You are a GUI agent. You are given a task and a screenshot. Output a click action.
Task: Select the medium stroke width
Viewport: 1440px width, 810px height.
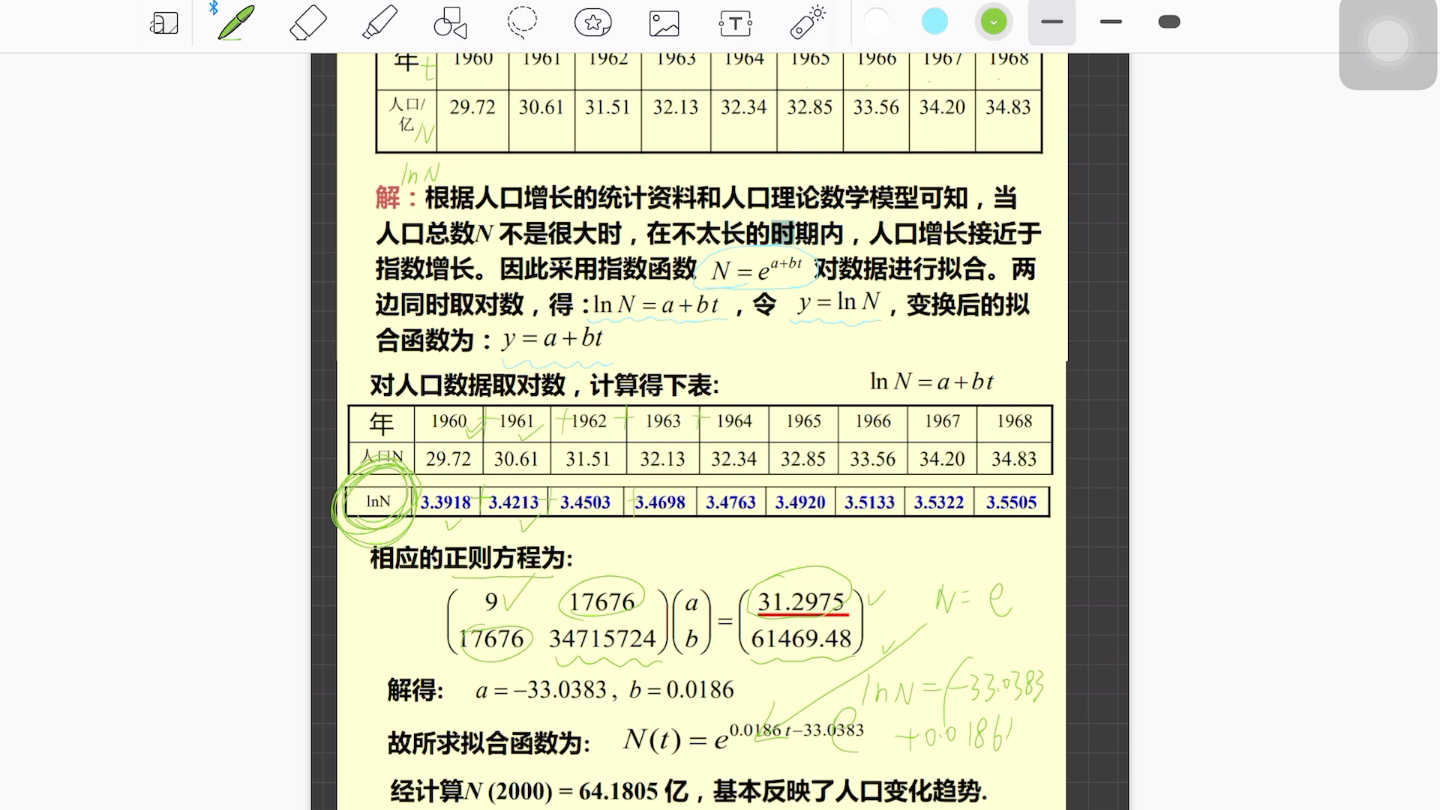coord(1111,22)
